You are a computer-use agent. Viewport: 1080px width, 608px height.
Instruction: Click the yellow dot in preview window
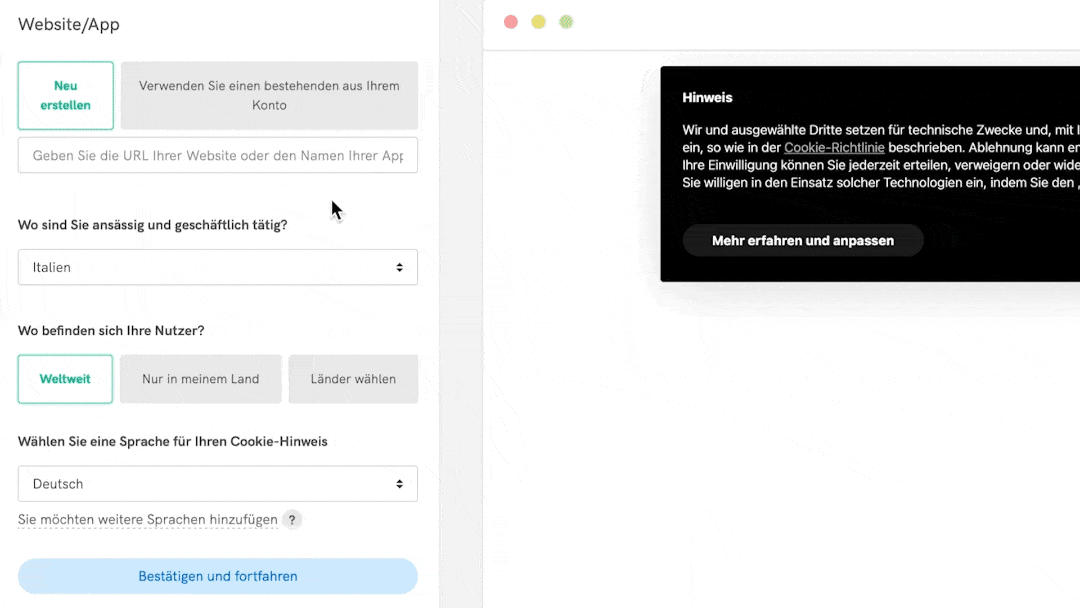[538, 22]
